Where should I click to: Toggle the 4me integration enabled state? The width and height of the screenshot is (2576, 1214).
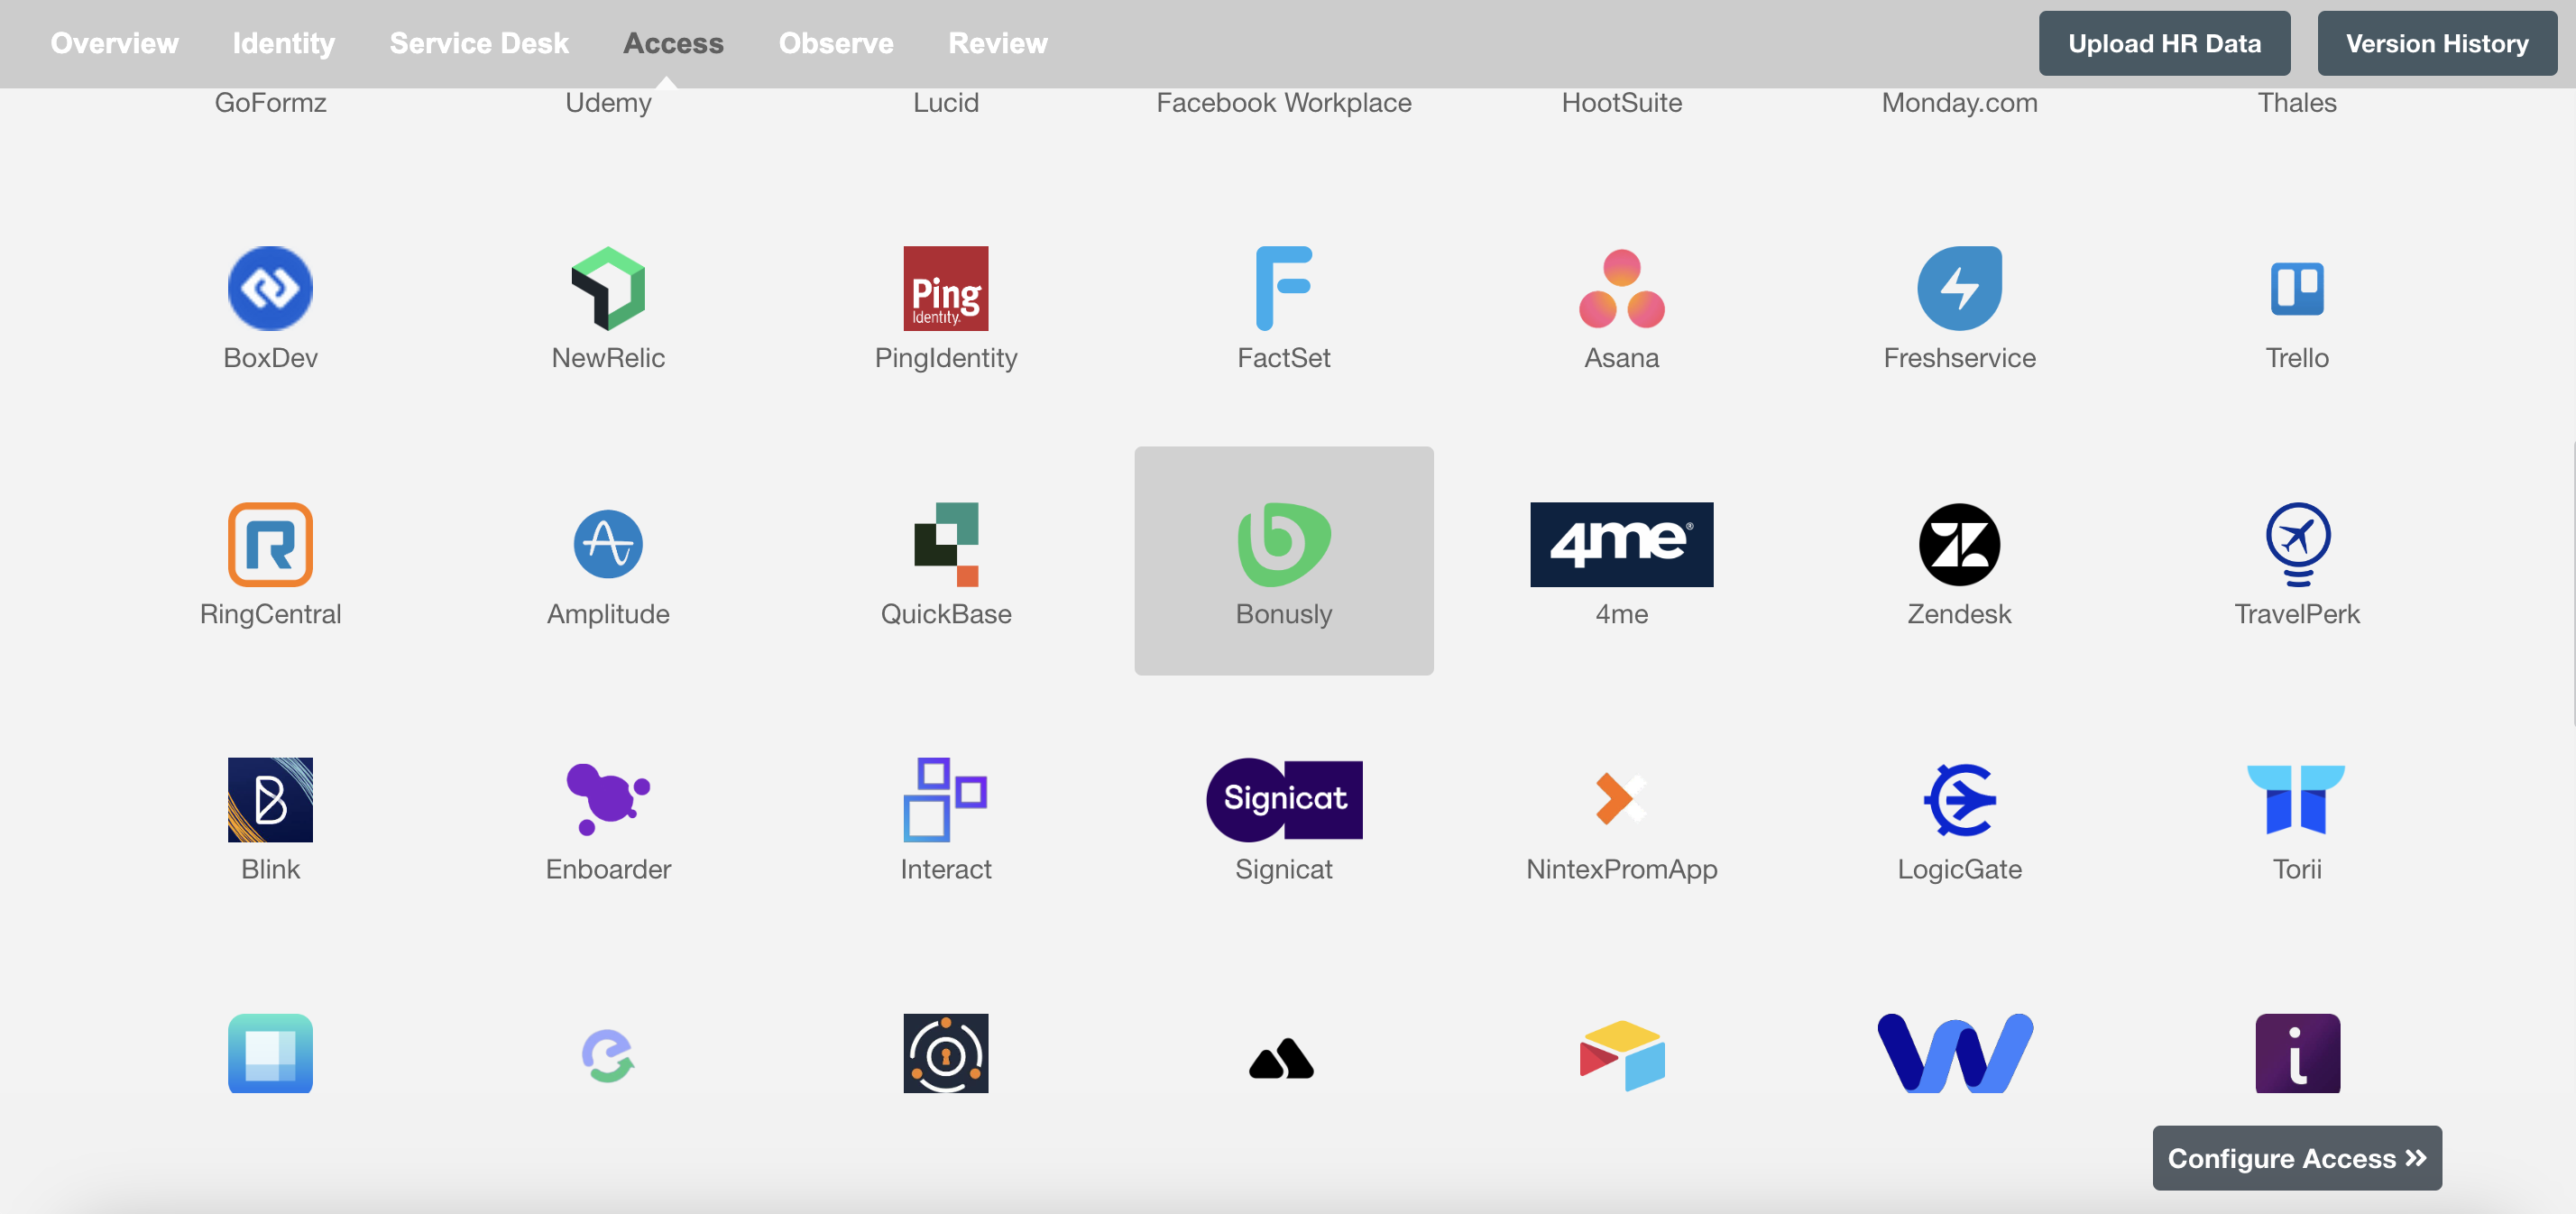point(1622,558)
